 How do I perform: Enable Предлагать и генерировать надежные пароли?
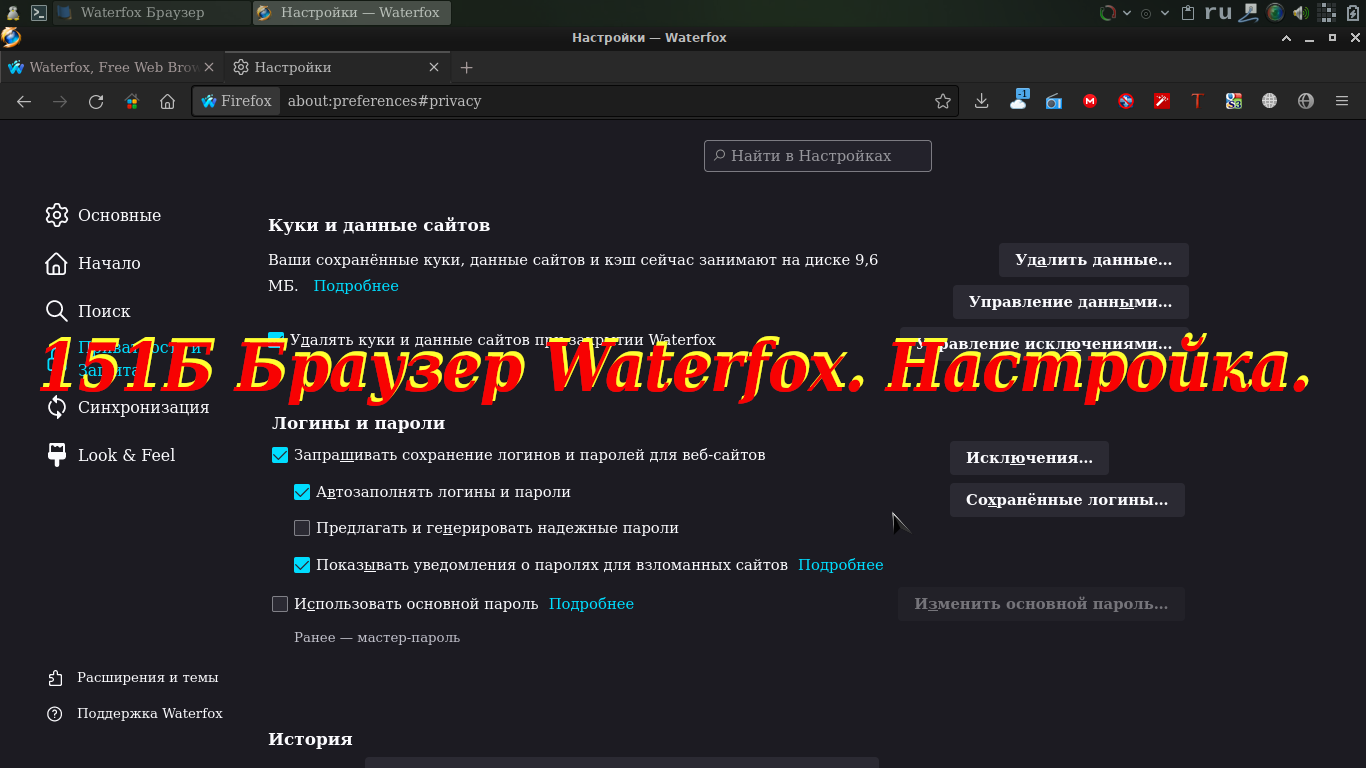tap(302, 528)
